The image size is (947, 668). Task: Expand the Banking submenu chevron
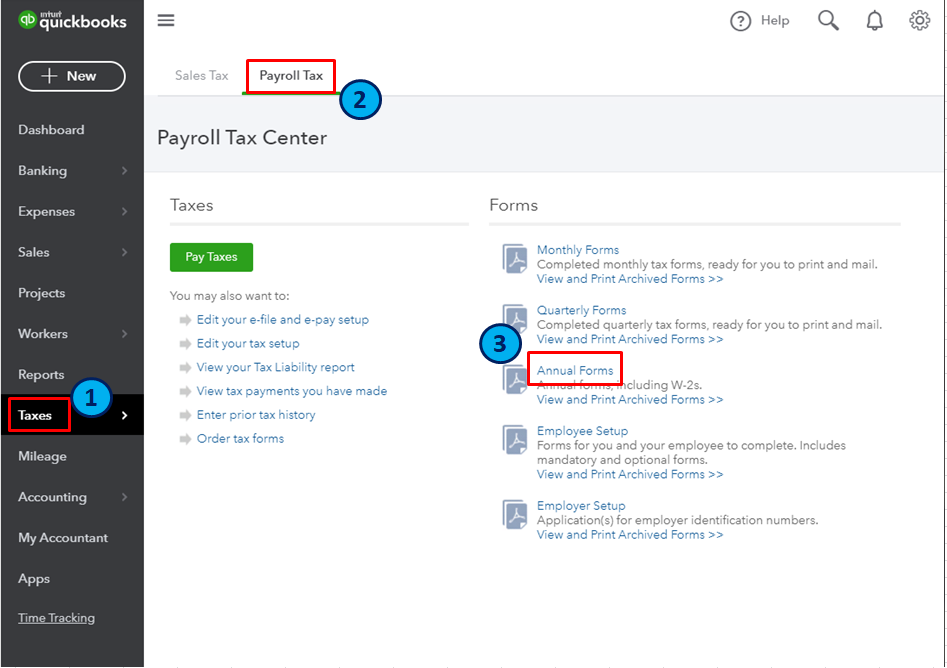point(124,171)
